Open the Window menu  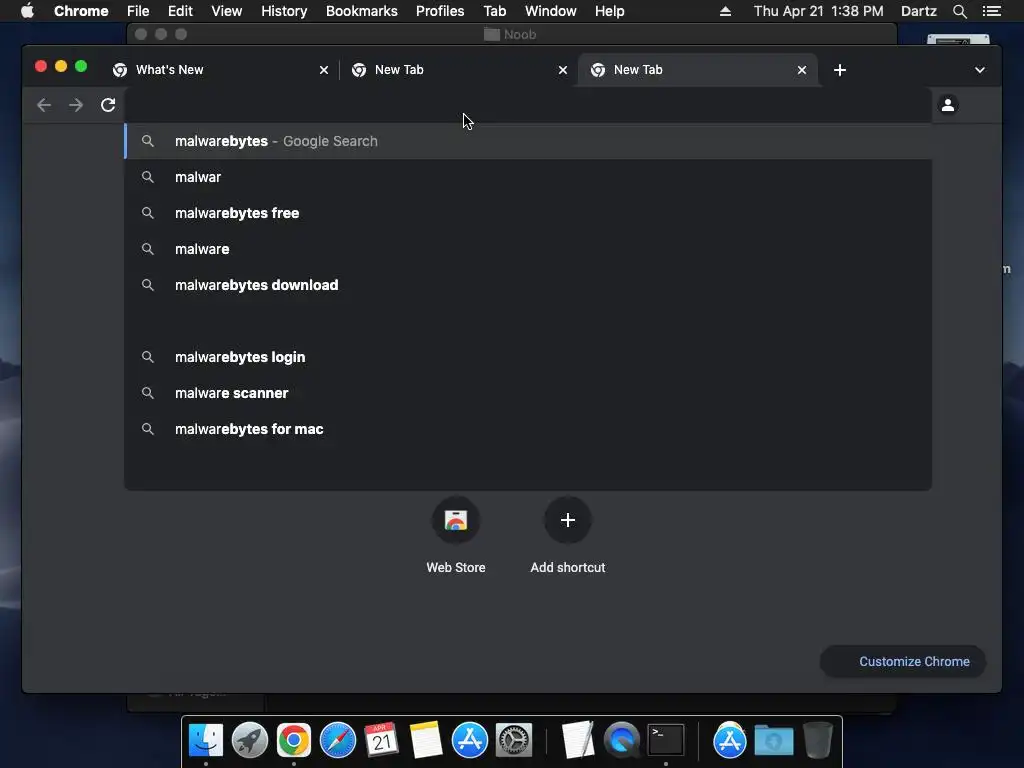coord(551,11)
